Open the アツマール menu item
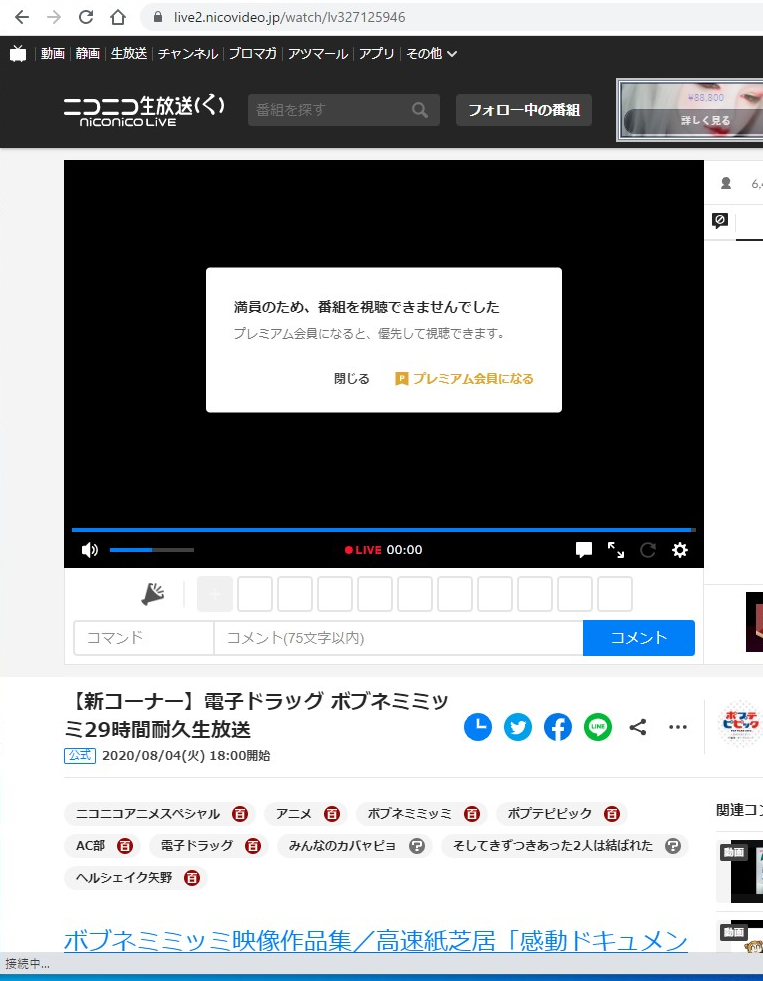The image size is (763, 981). 318,54
